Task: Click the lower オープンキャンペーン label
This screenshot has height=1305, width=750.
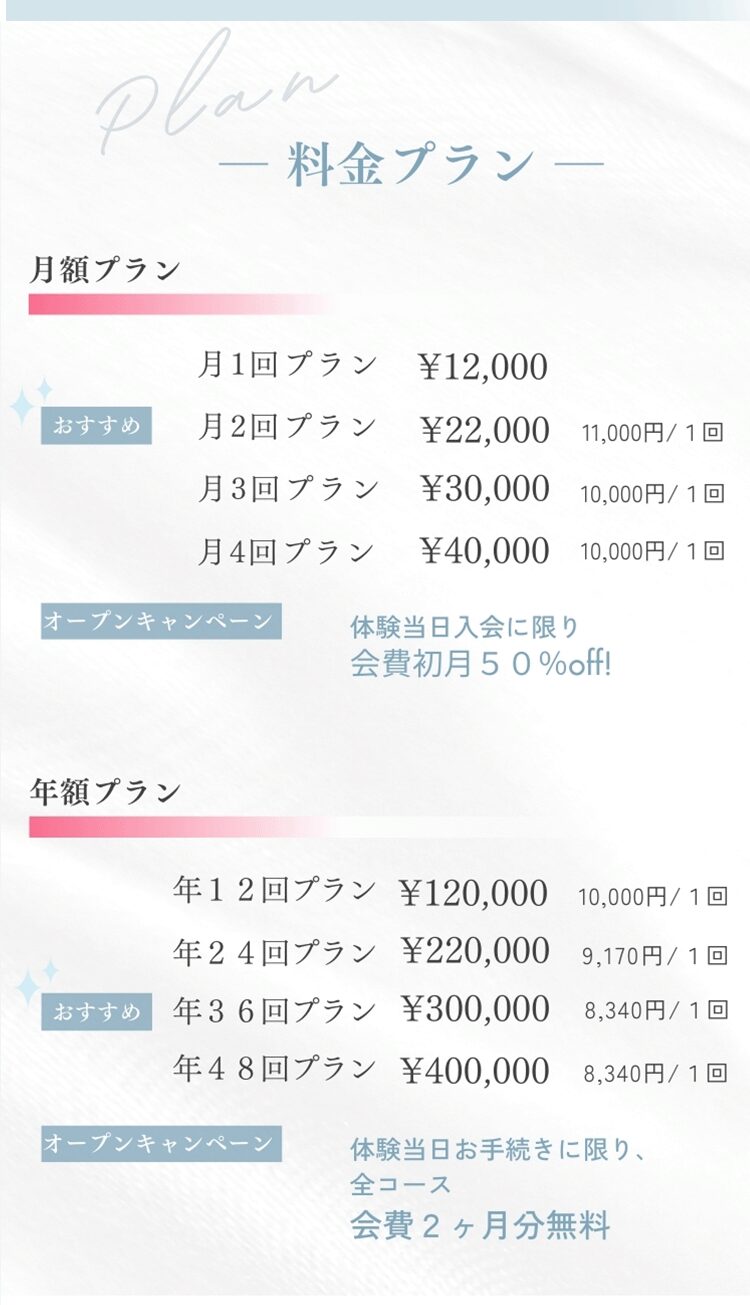Action: click(x=160, y=1143)
